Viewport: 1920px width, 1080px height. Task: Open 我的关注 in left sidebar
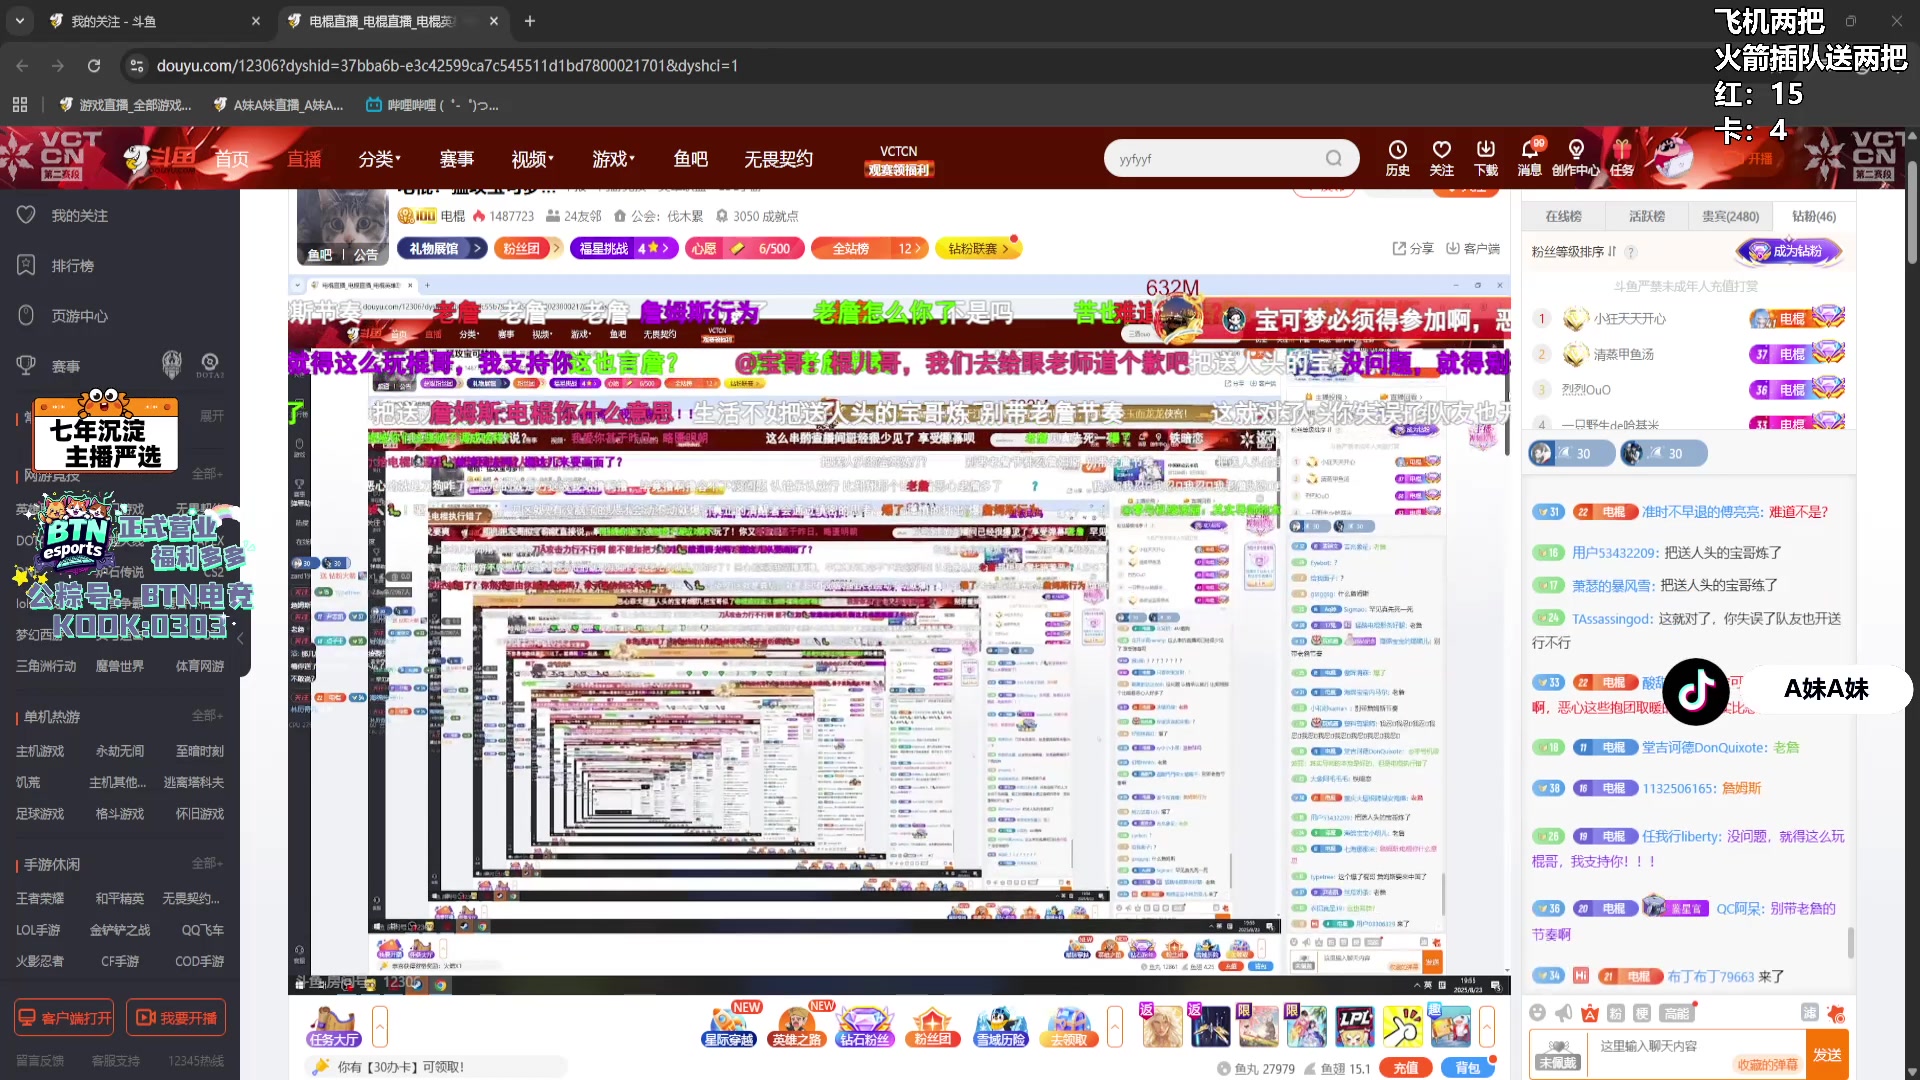pos(79,216)
